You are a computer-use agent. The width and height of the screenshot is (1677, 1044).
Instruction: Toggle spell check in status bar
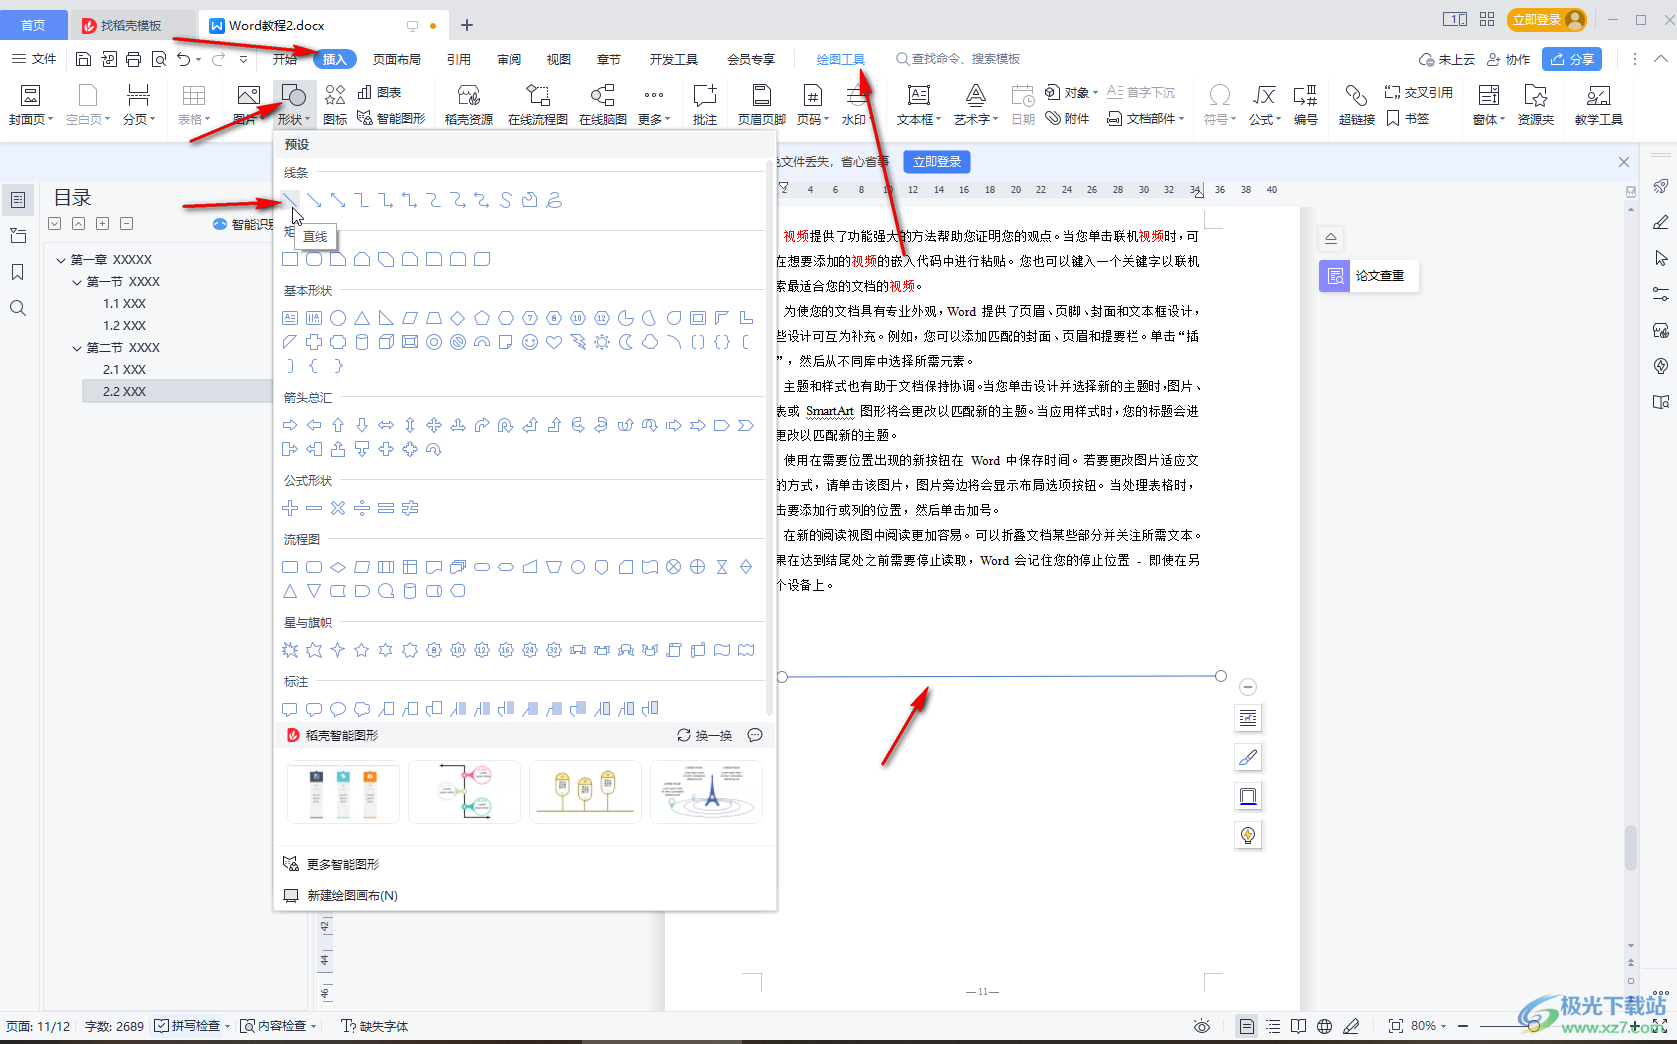coord(192,1026)
